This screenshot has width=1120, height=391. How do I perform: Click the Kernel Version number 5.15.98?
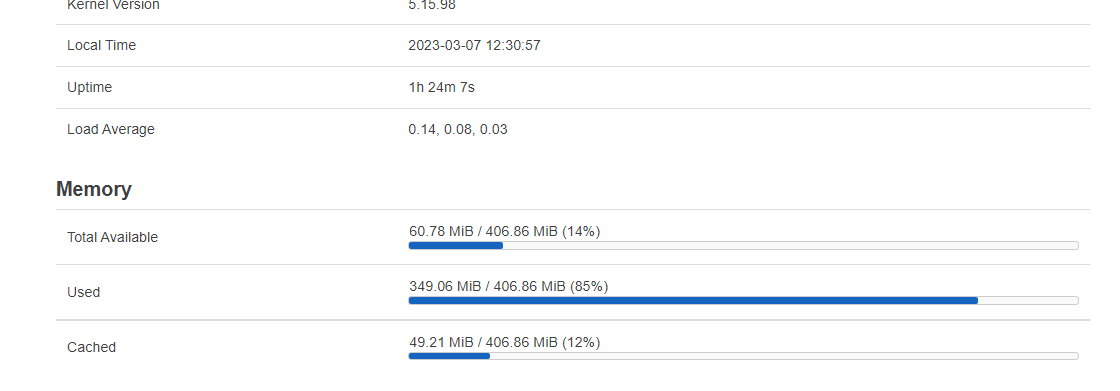click(432, 6)
